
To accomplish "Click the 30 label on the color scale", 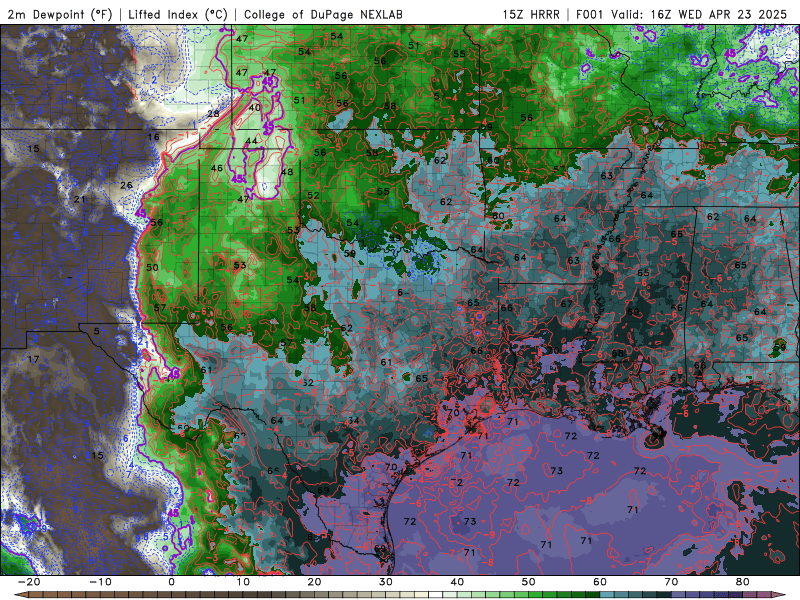I will coord(386,582).
